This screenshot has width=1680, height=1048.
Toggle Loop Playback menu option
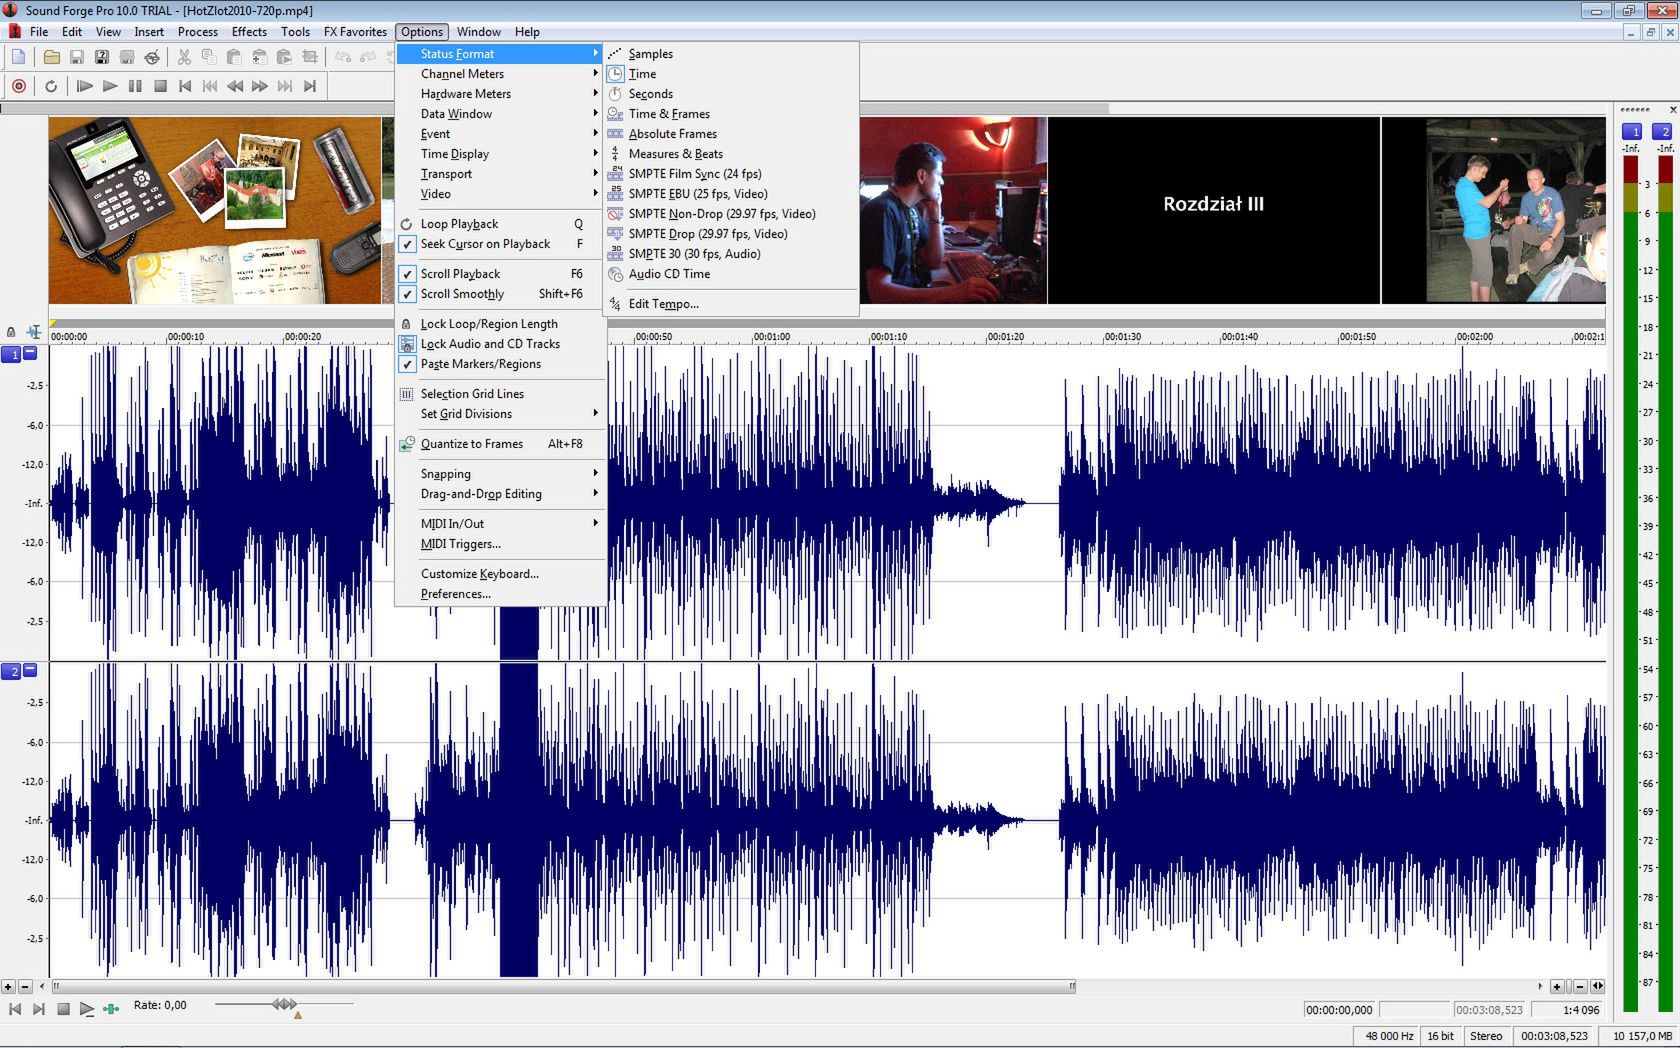point(501,224)
